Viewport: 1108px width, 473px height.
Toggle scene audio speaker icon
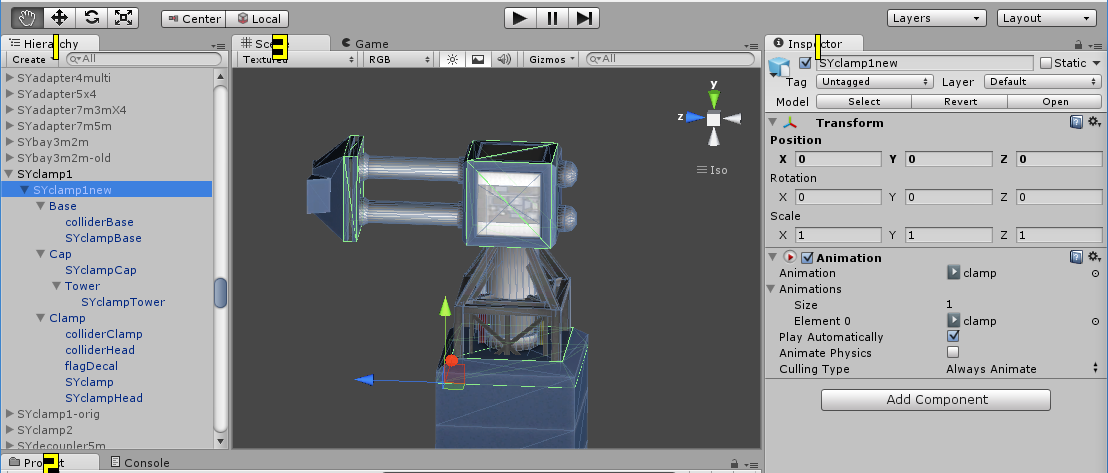click(x=504, y=59)
